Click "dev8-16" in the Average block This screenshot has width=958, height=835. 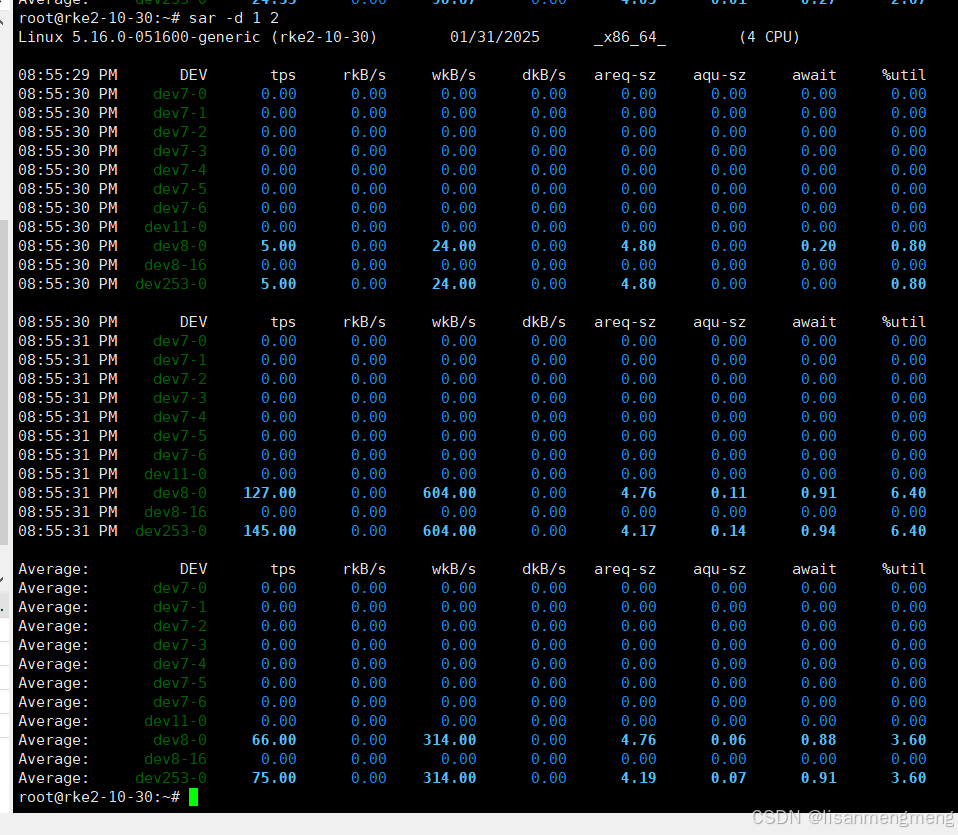[176, 759]
